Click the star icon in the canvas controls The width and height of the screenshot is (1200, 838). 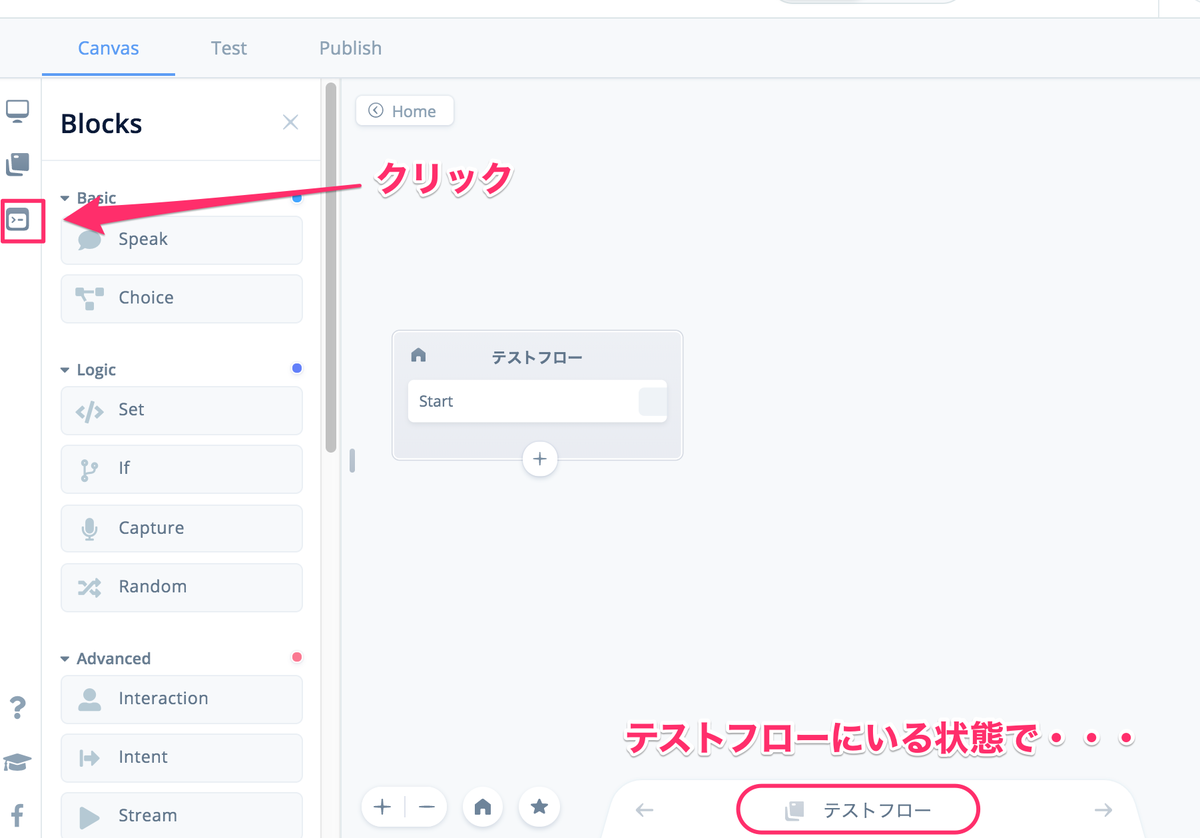(x=539, y=807)
